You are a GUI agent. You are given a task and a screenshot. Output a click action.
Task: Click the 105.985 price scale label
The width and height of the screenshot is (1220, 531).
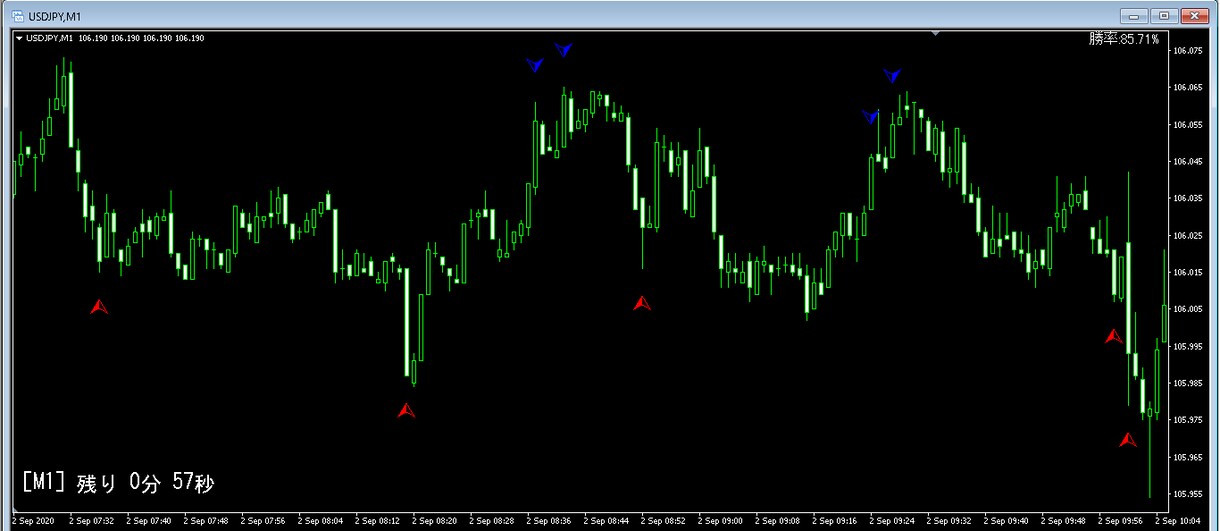coord(1189,383)
